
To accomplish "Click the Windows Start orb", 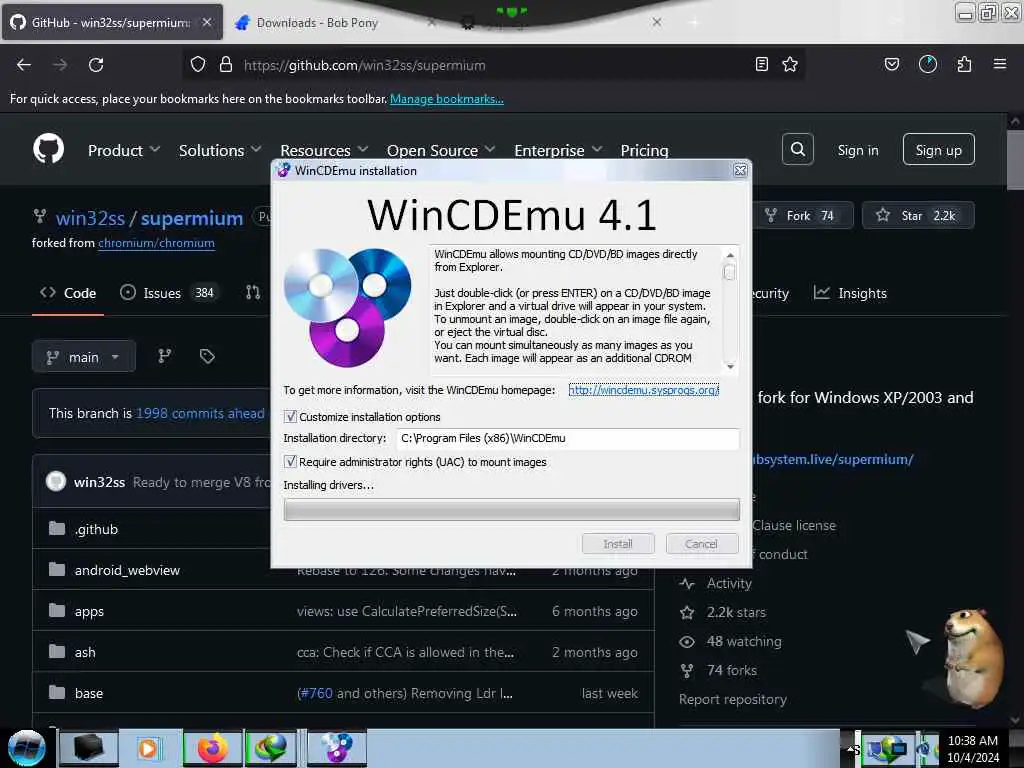I will click(x=26, y=748).
